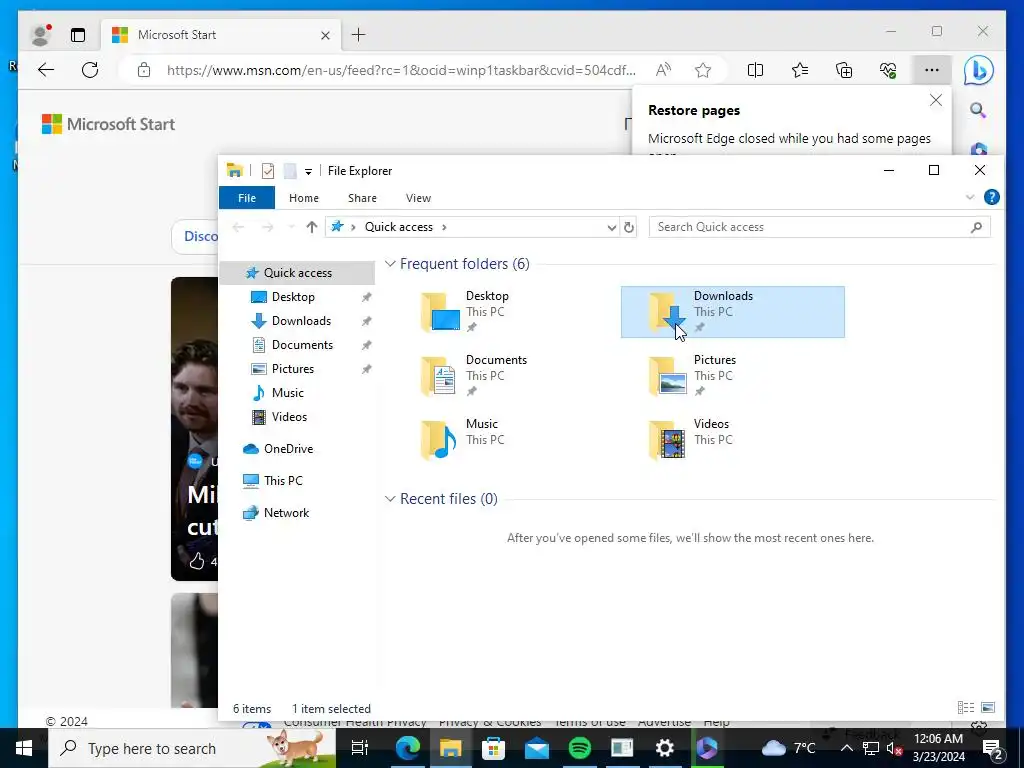Open the Edge tab actions menu
The height and width of the screenshot is (768, 1024).
78,35
